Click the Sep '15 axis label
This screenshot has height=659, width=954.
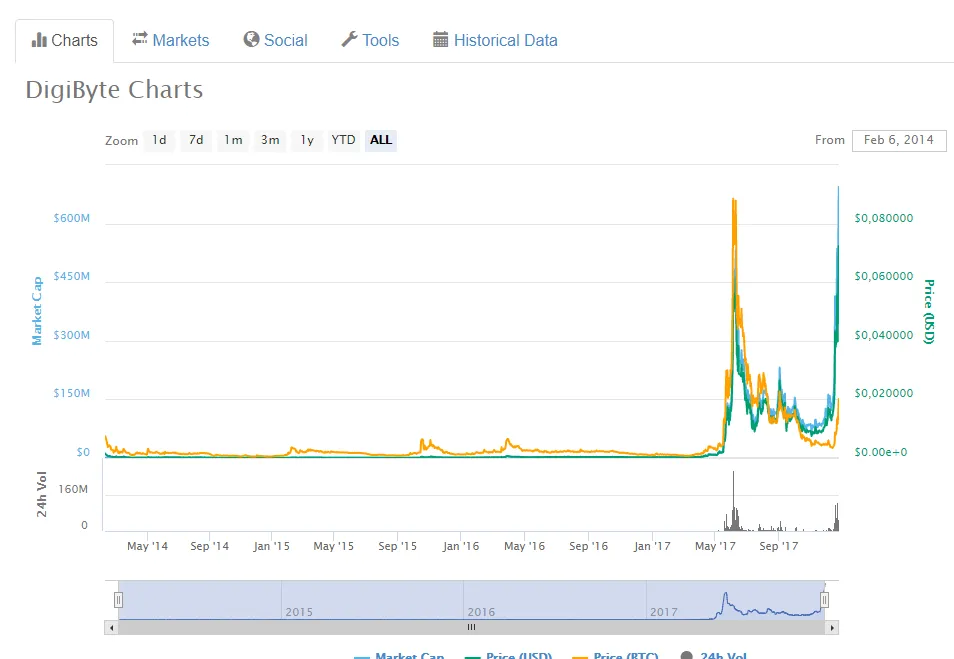click(397, 546)
